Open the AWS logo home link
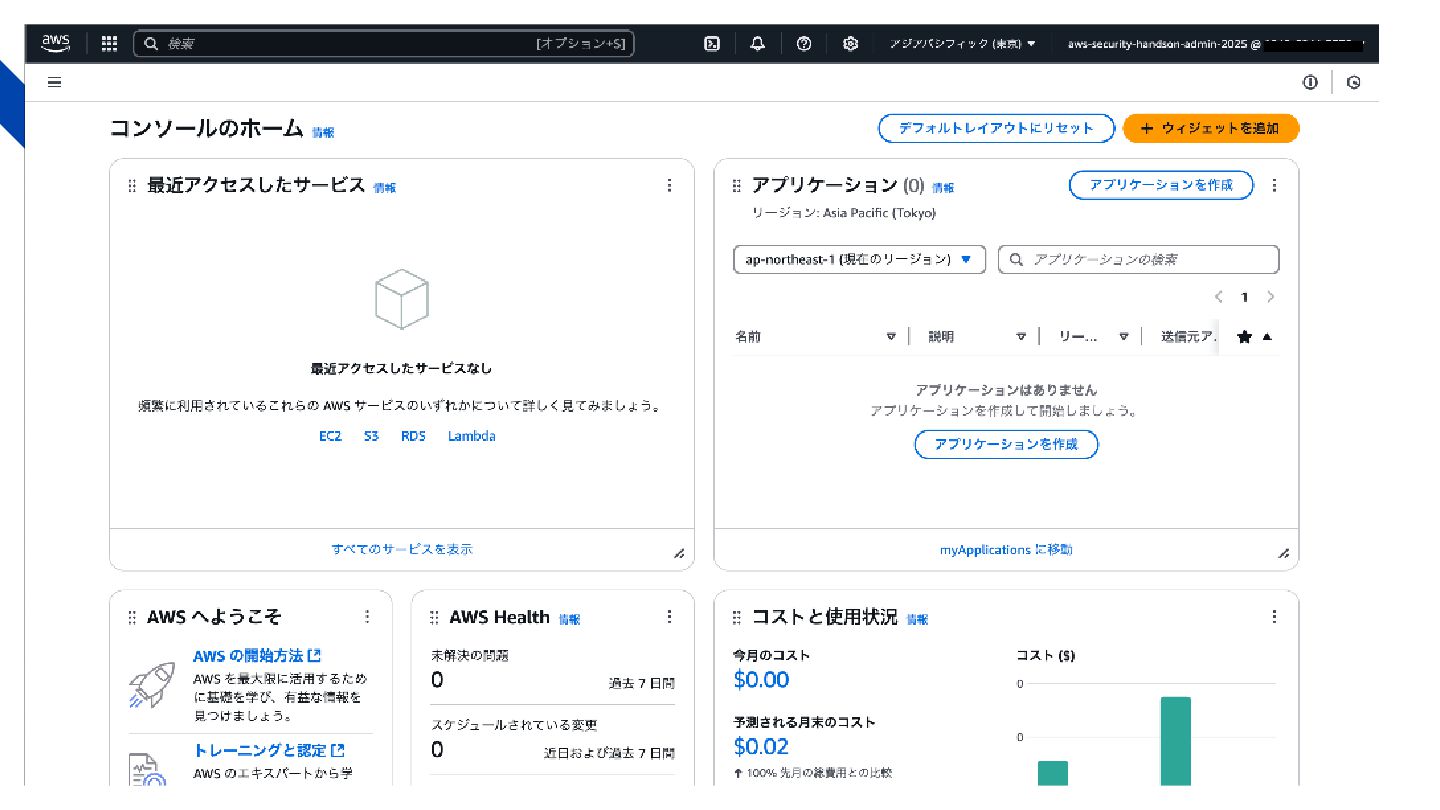This screenshot has height=810, width=1440. [55, 43]
